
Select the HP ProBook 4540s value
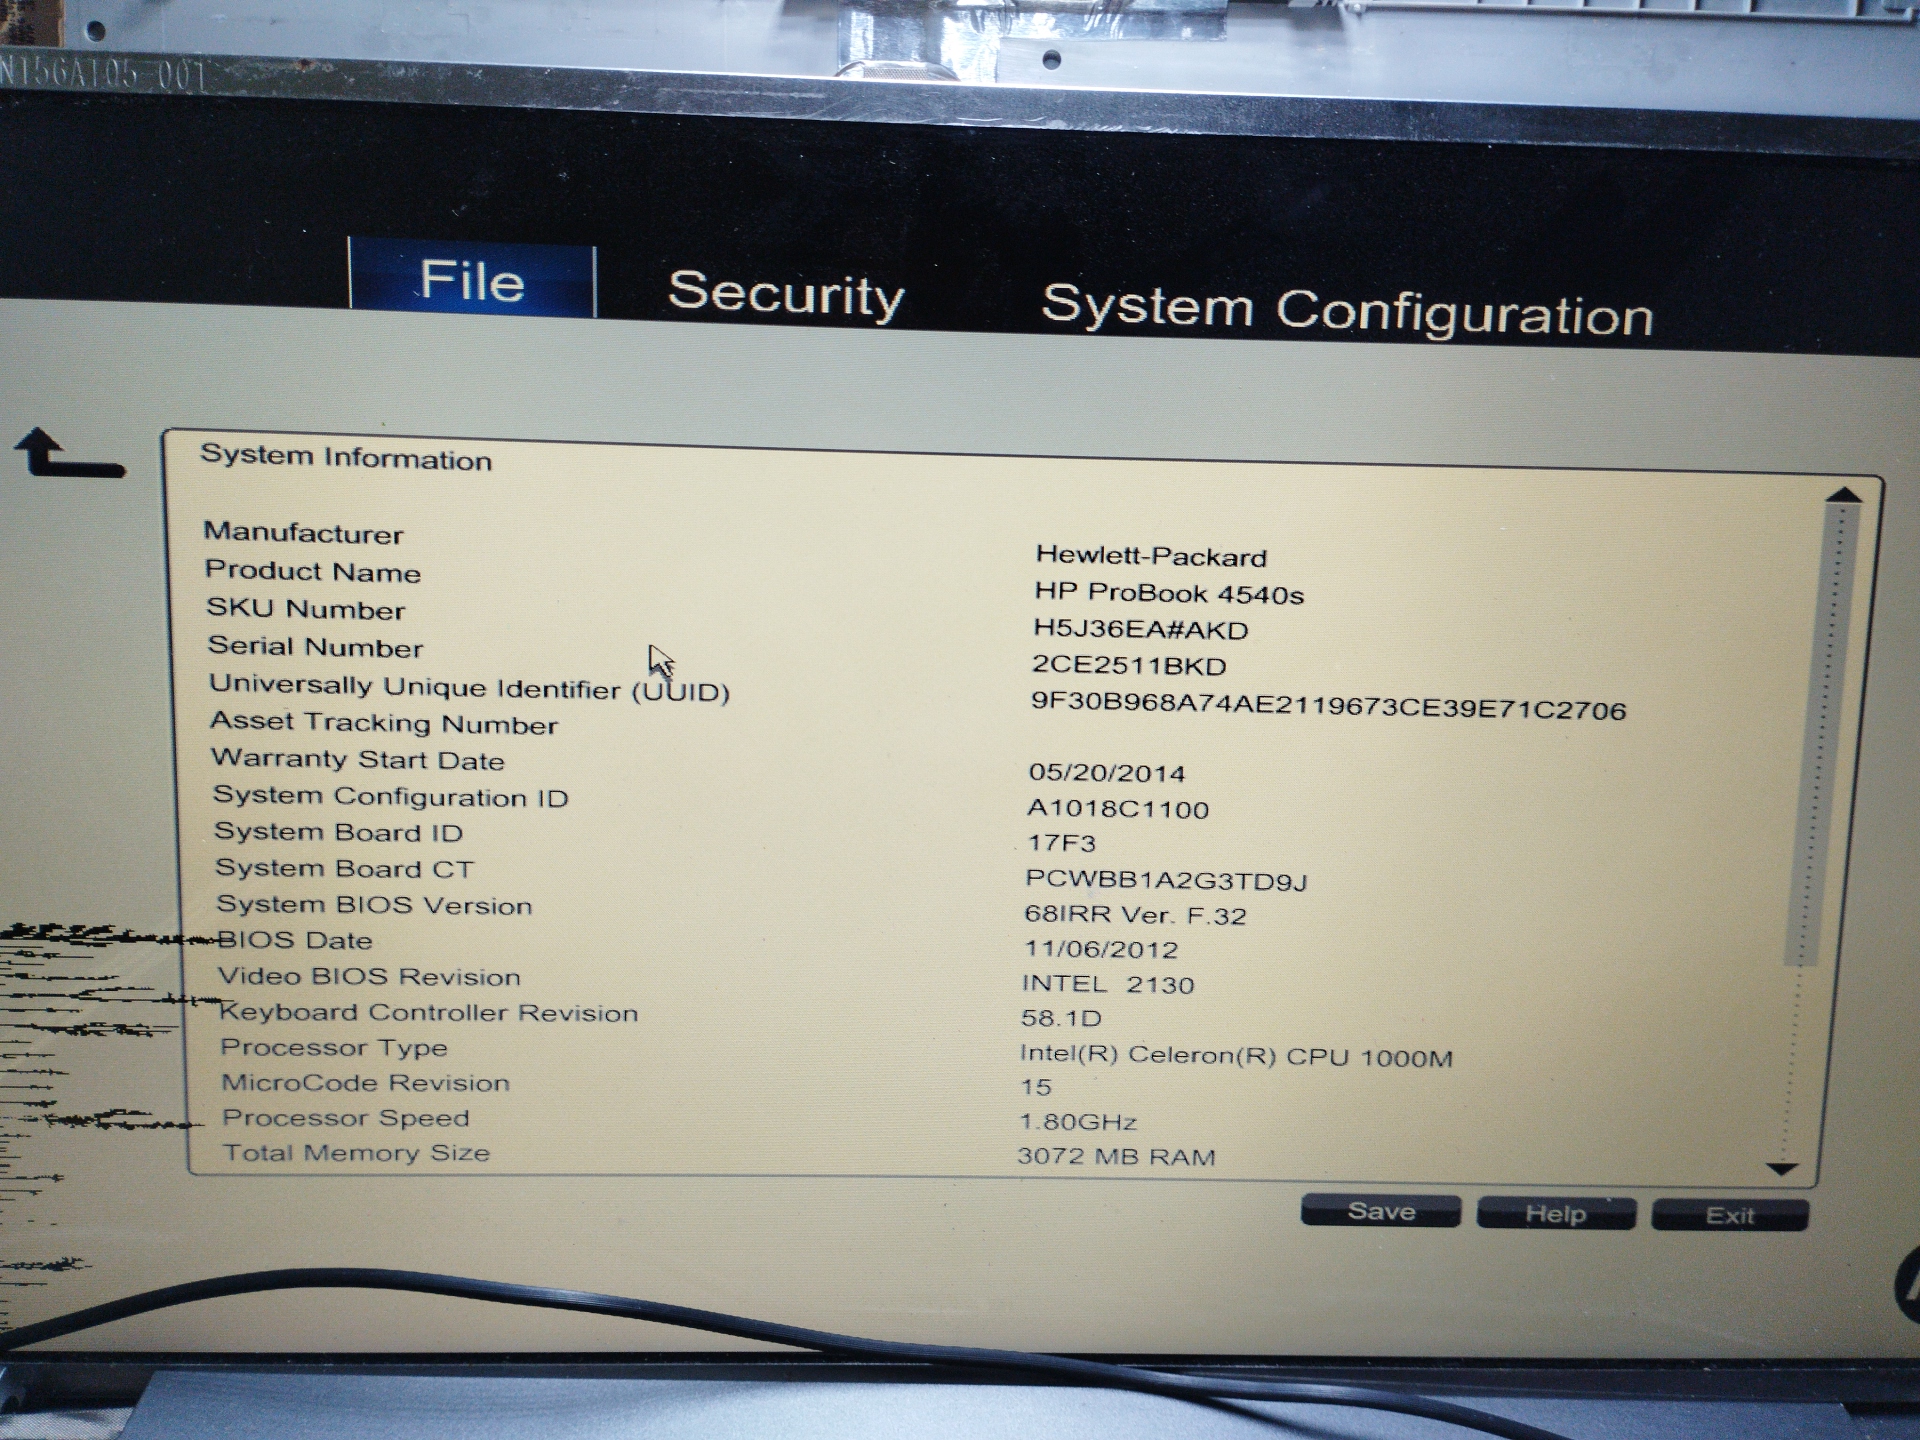point(1169,593)
